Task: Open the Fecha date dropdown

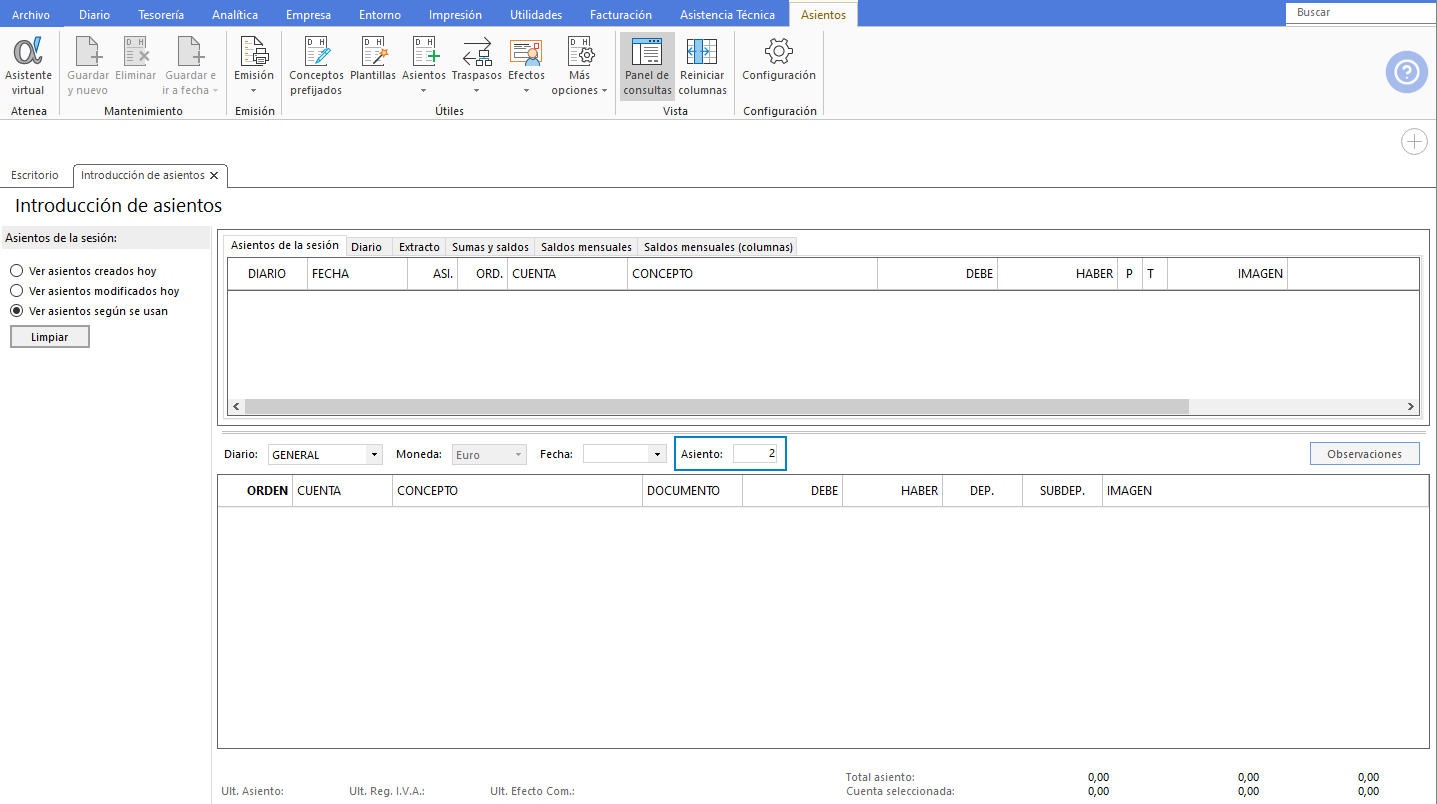Action: [x=657, y=455]
